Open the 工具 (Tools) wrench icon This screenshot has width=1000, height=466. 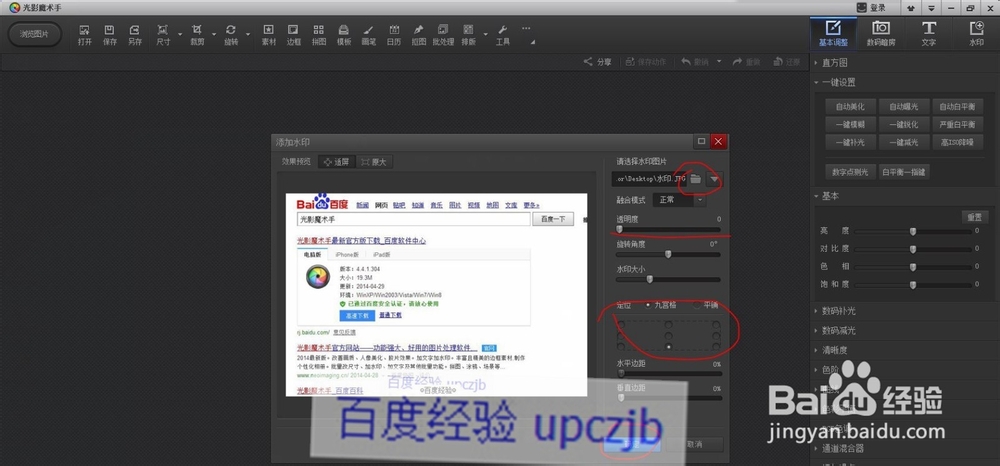pos(503,30)
